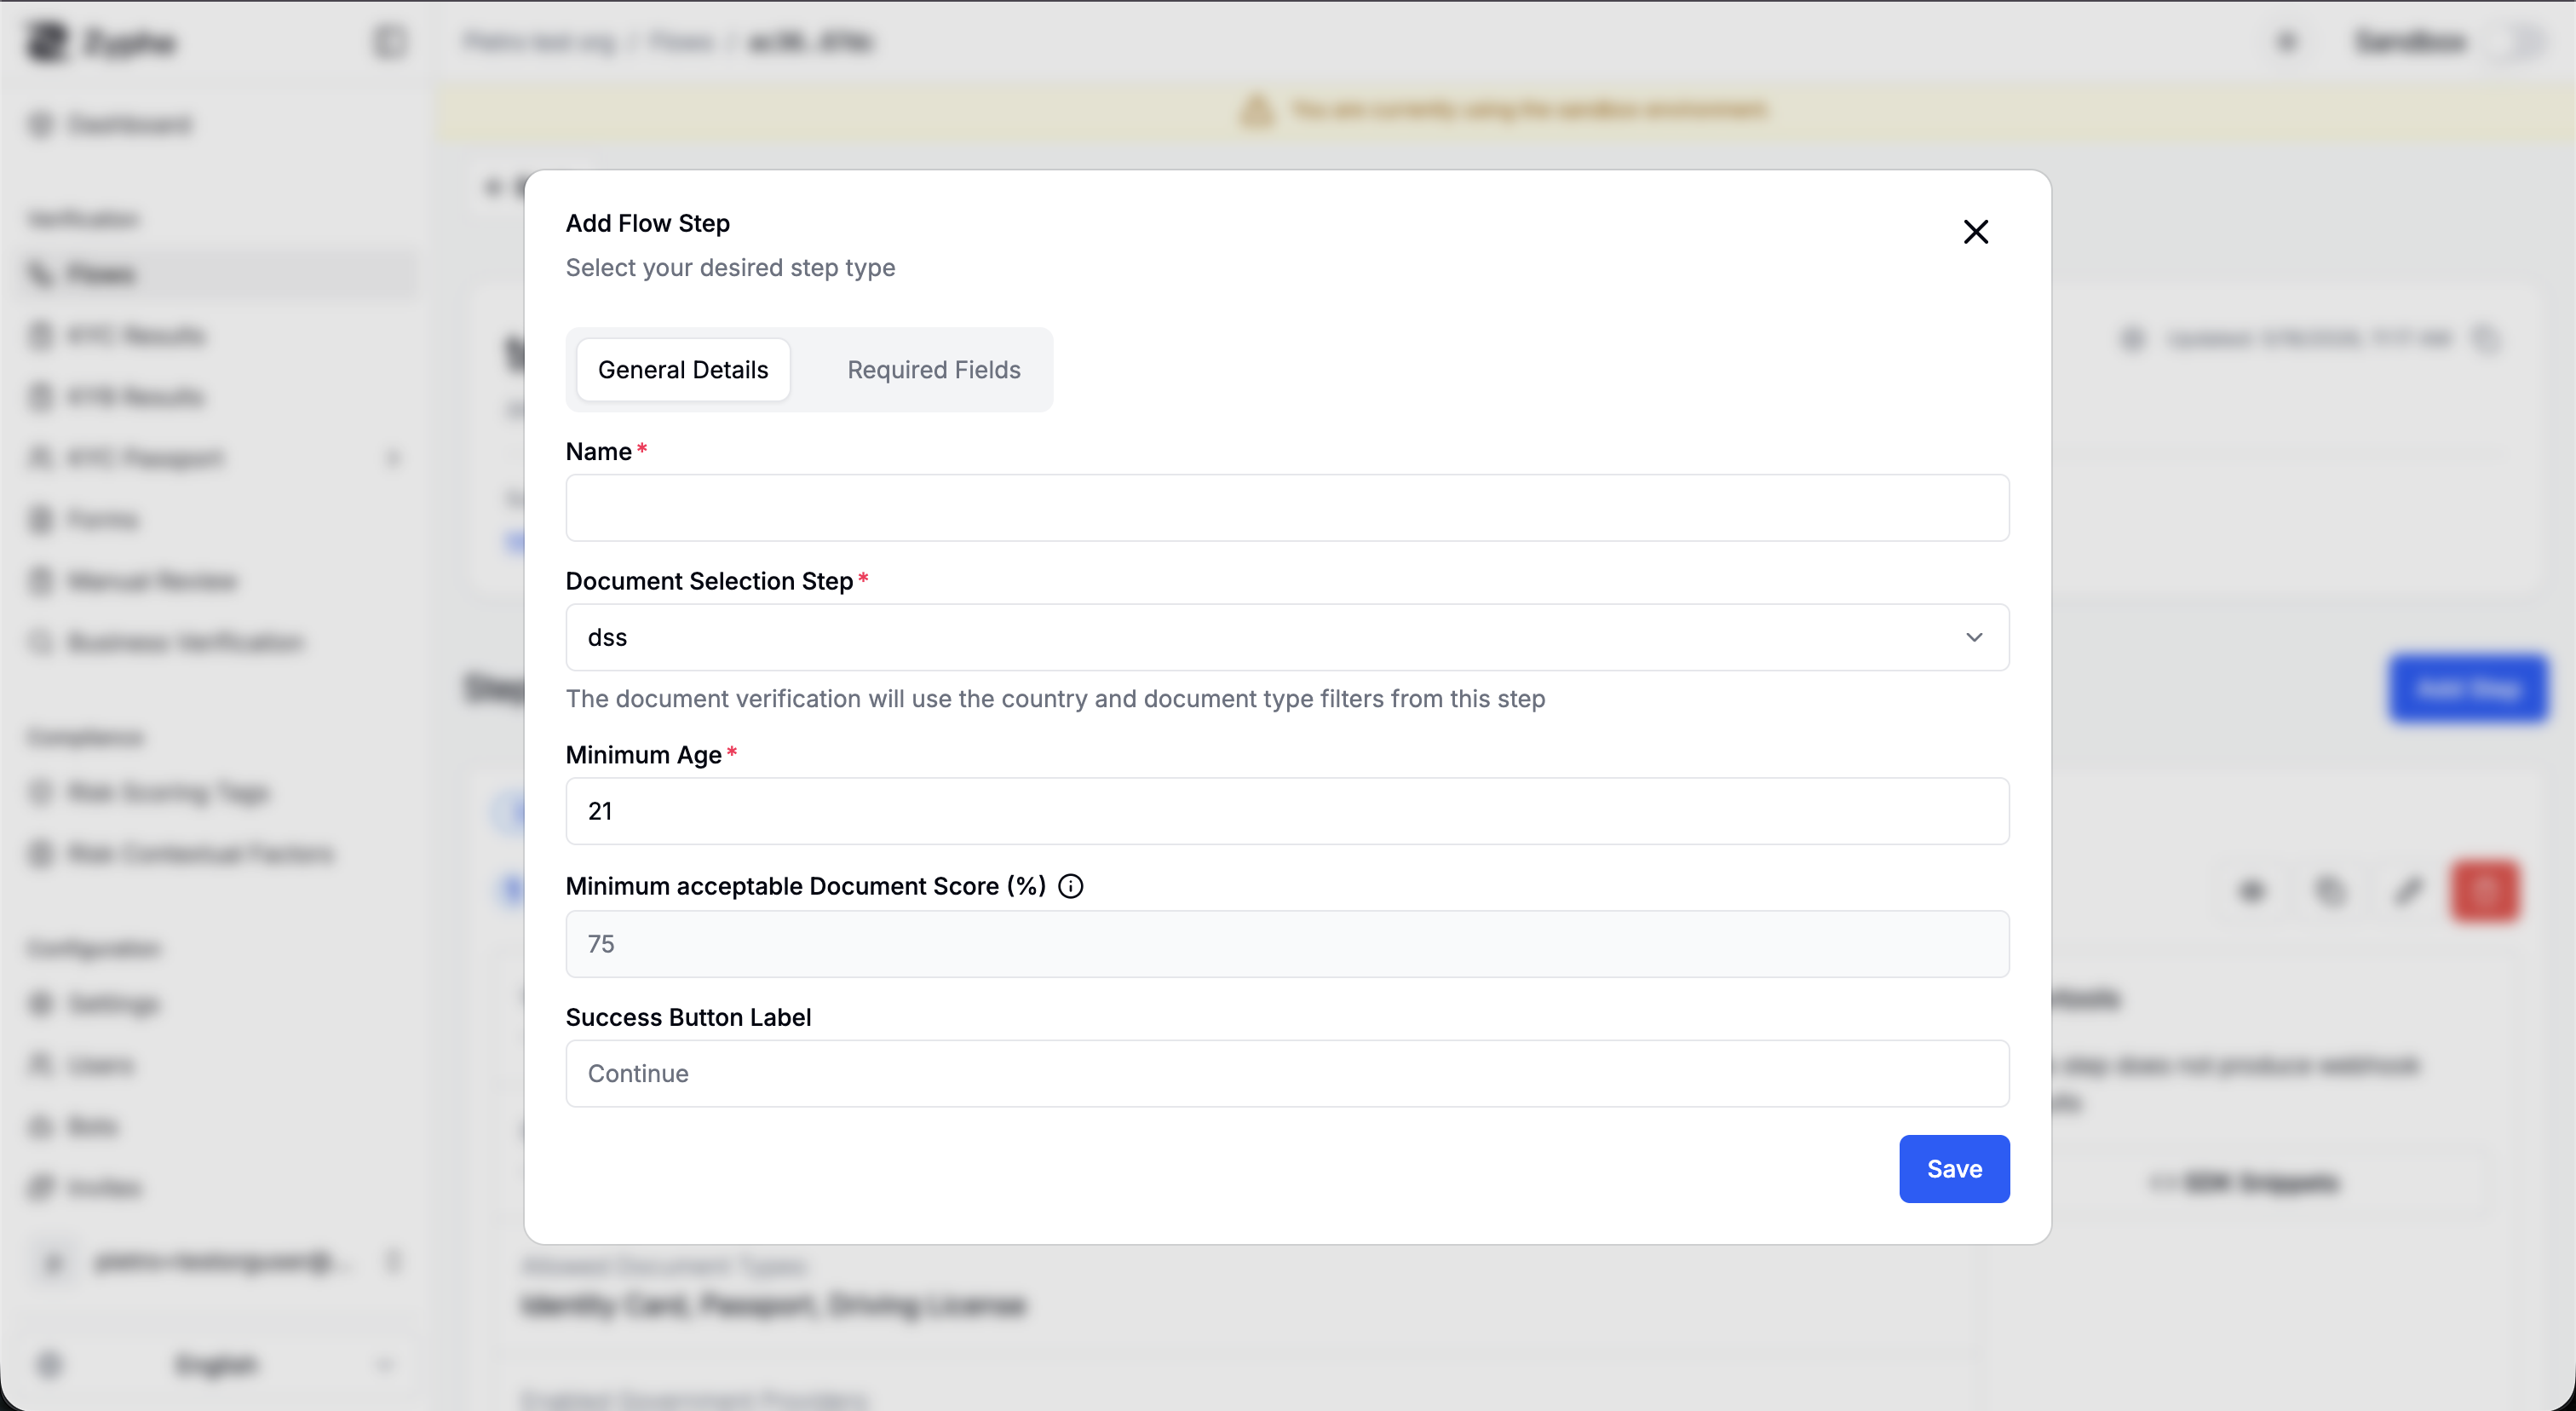This screenshot has height=1411, width=2576.
Task: Click the blue Add Step button behind dialog
Action: point(2467,688)
